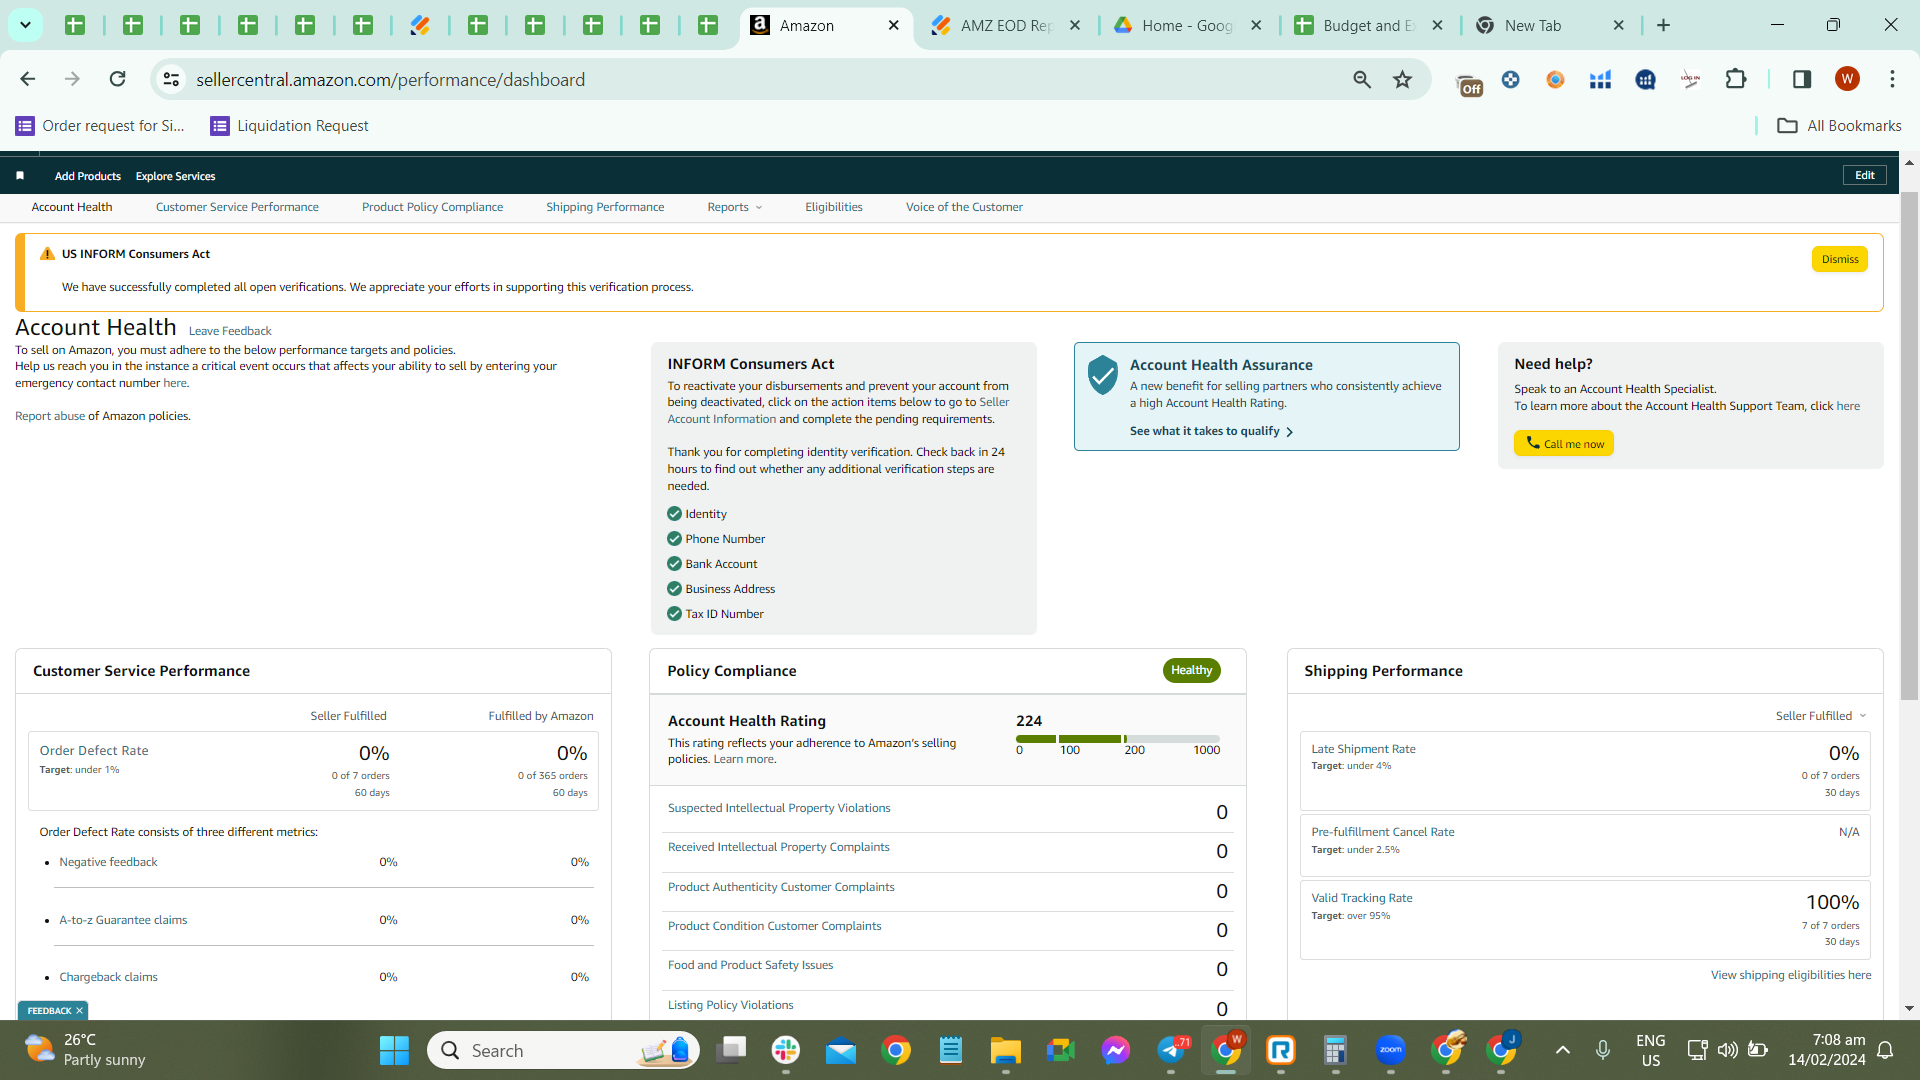Click the Account Health Rating progress bar
Screen dimensions: 1920x1080
pyautogui.click(x=1118, y=739)
